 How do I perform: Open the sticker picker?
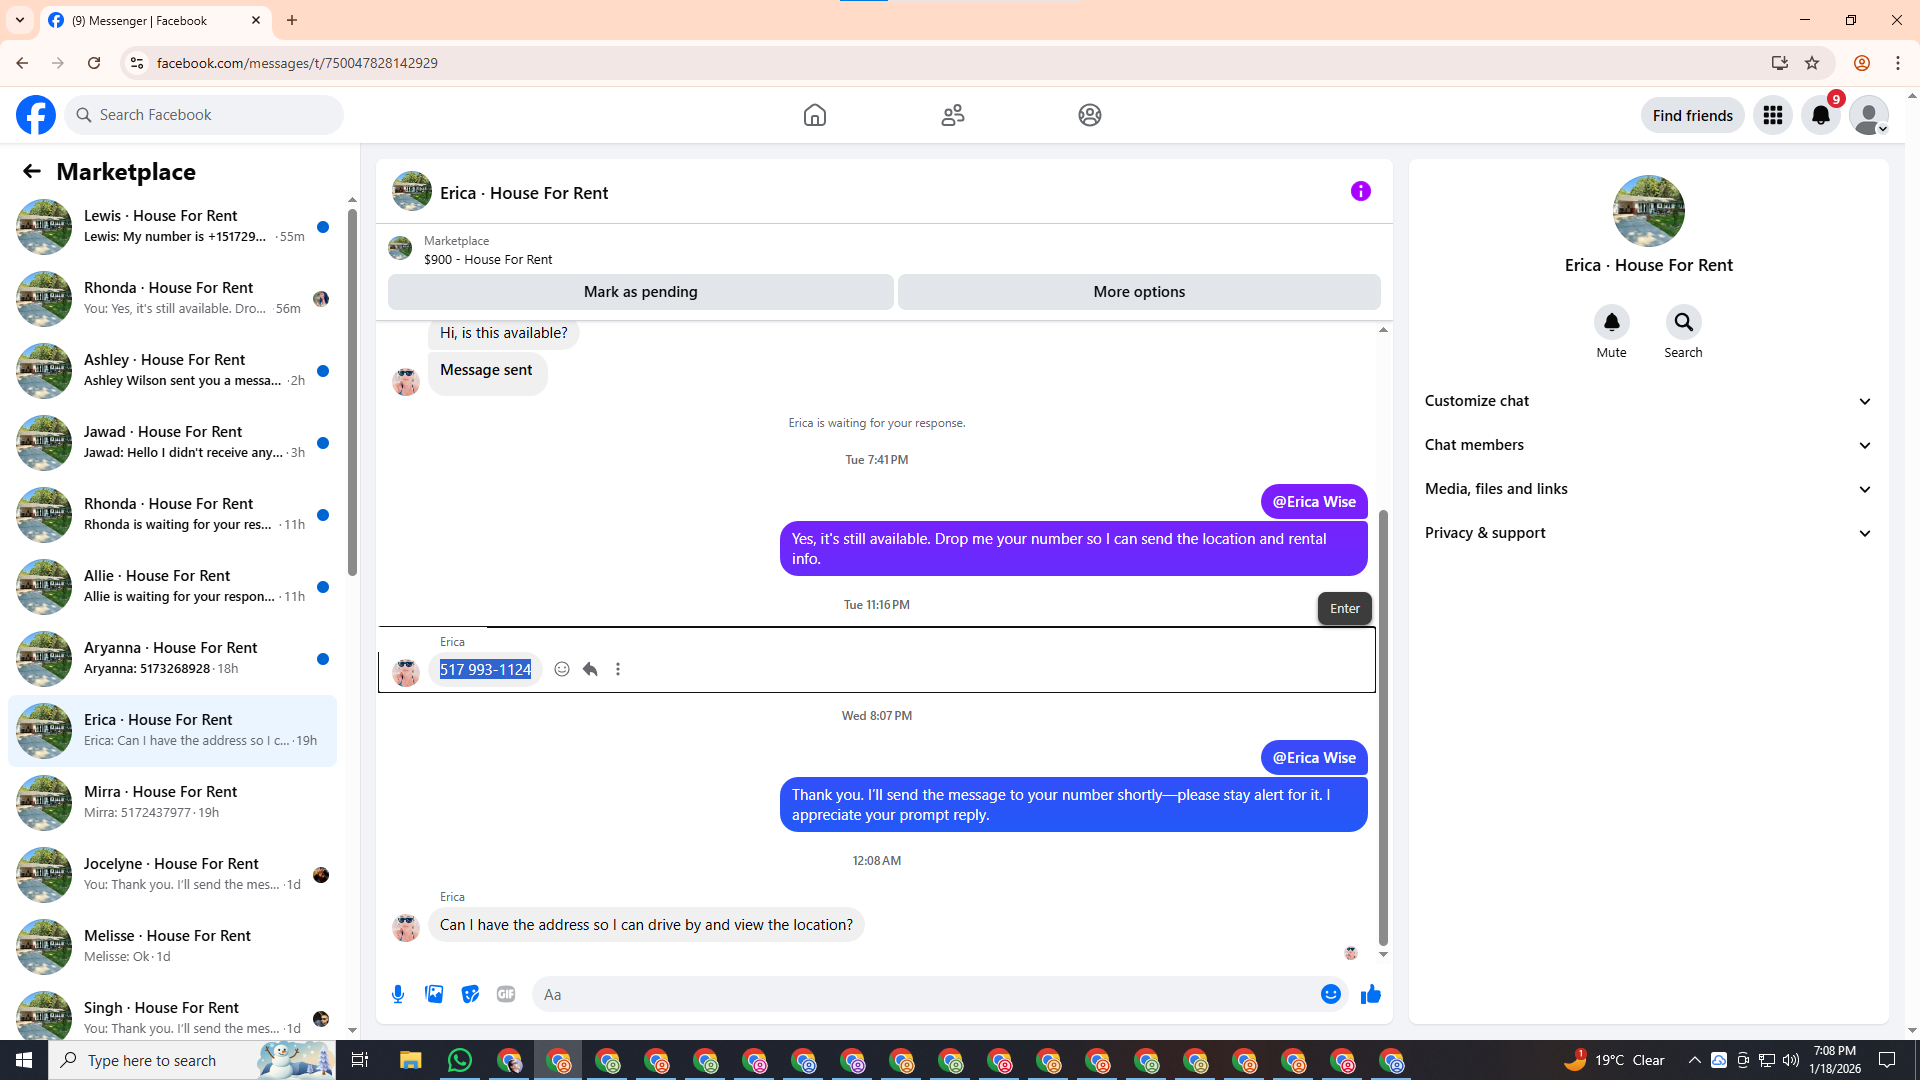(470, 994)
